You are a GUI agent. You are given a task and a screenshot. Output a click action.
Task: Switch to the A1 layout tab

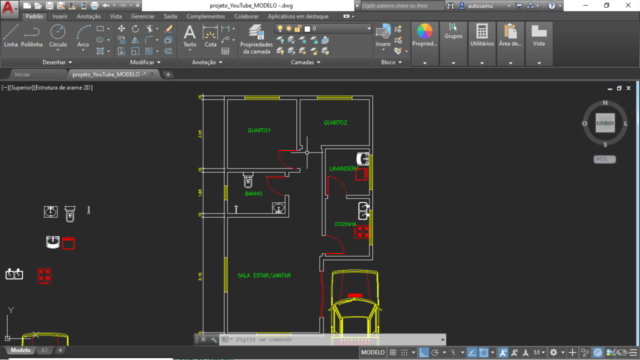pyautogui.click(x=44, y=350)
